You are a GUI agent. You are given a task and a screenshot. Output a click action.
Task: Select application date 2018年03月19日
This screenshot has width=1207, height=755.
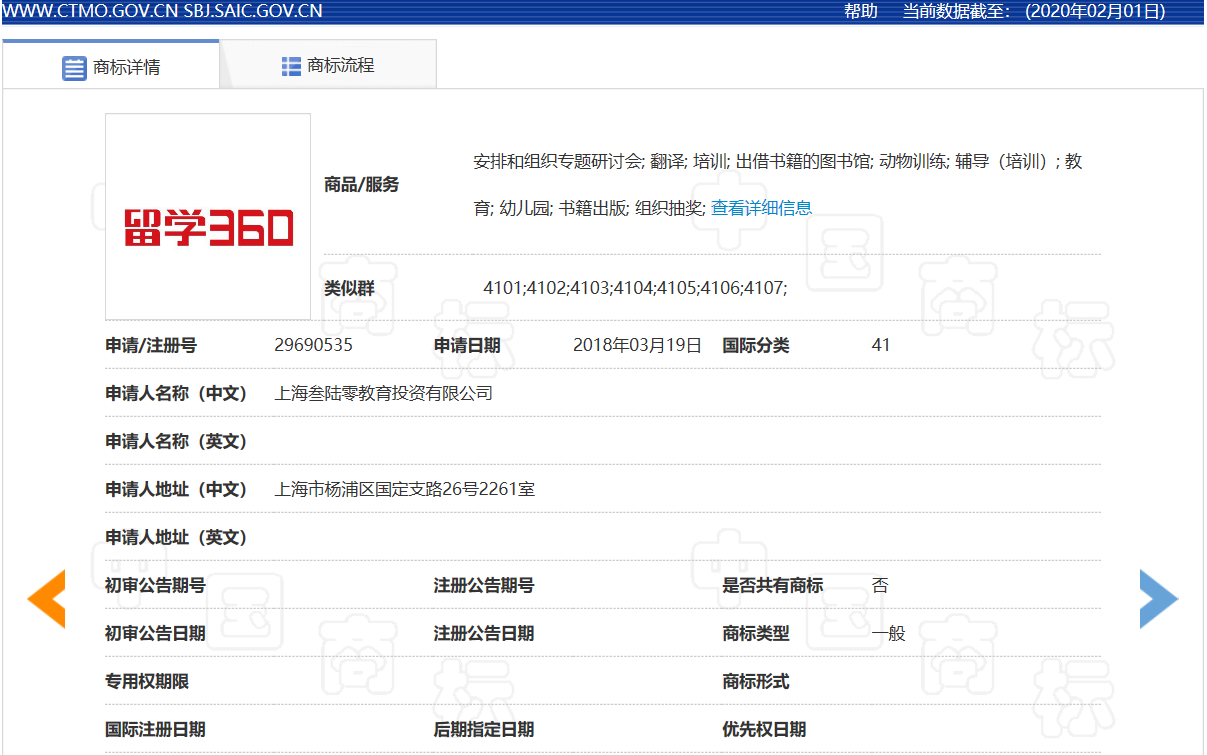(x=637, y=345)
